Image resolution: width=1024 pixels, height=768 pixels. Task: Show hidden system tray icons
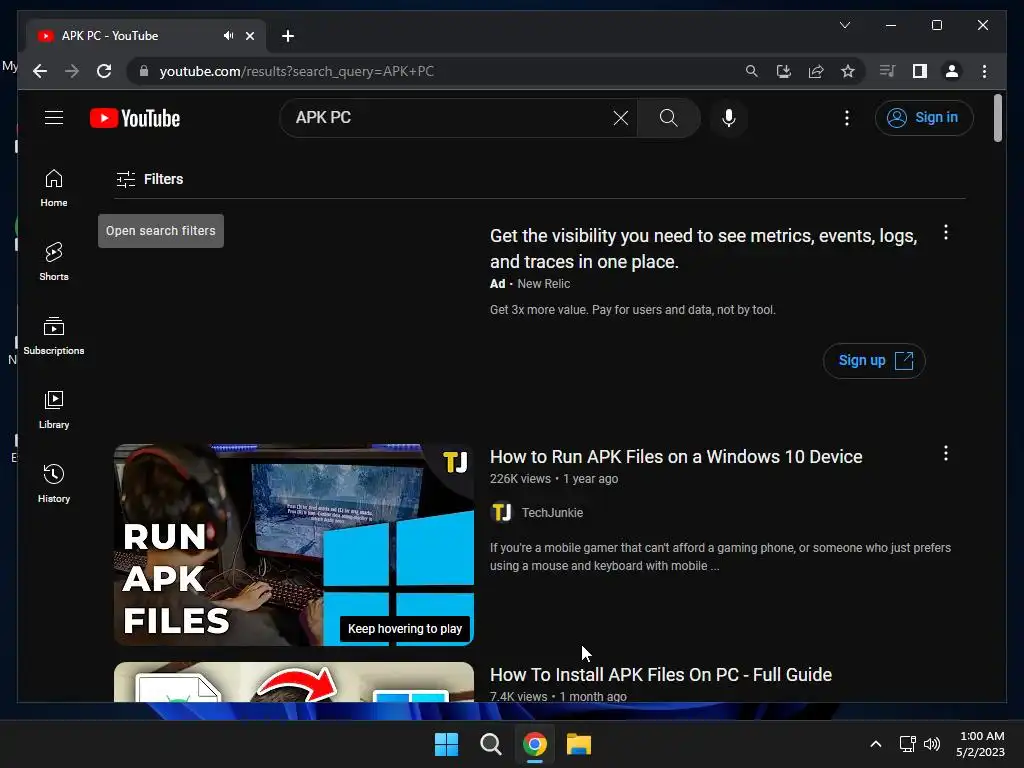coord(876,744)
